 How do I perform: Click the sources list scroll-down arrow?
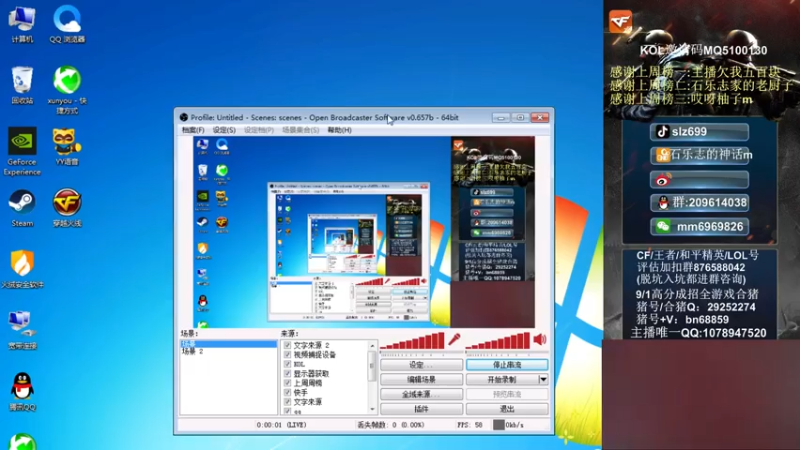tap(372, 409)
